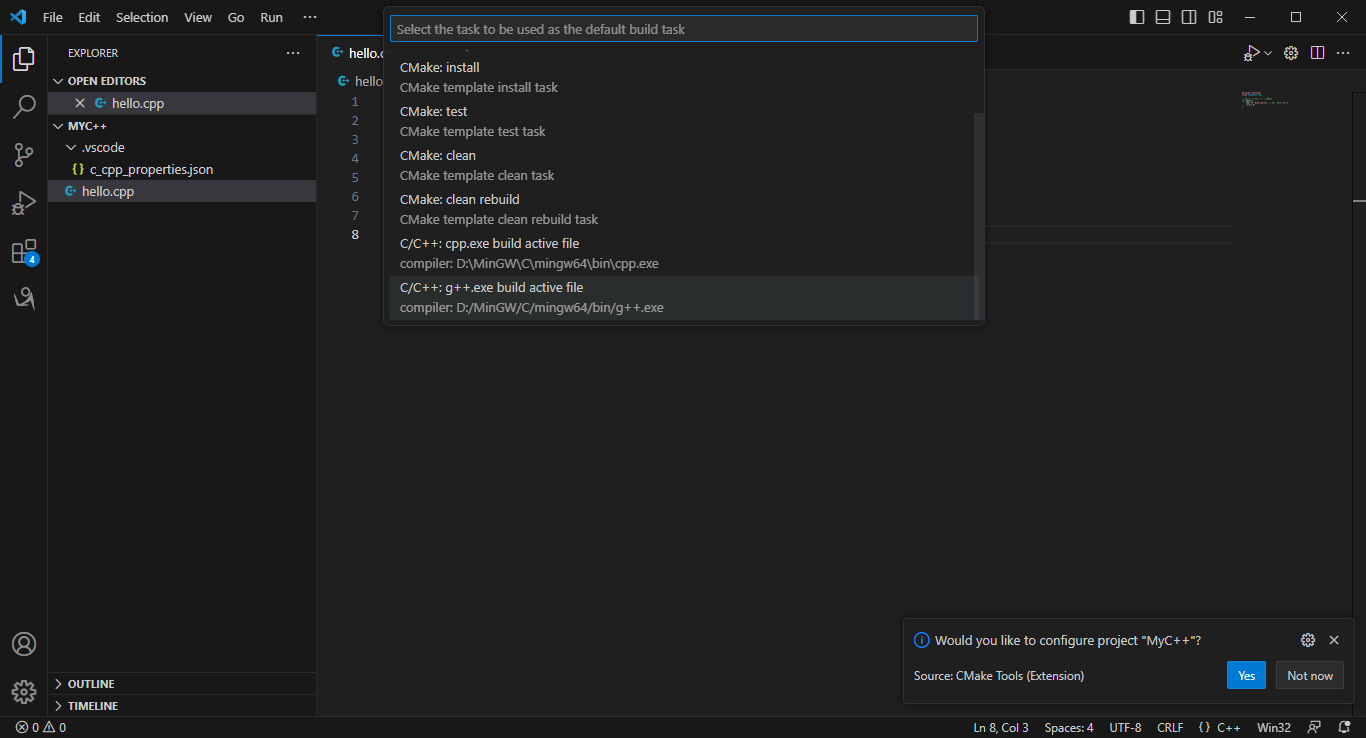The height and width of the screenshot is (738, 1366).
Task: Open Customize Layout button
Action: pyautogui.click(x=1215, y=17)
